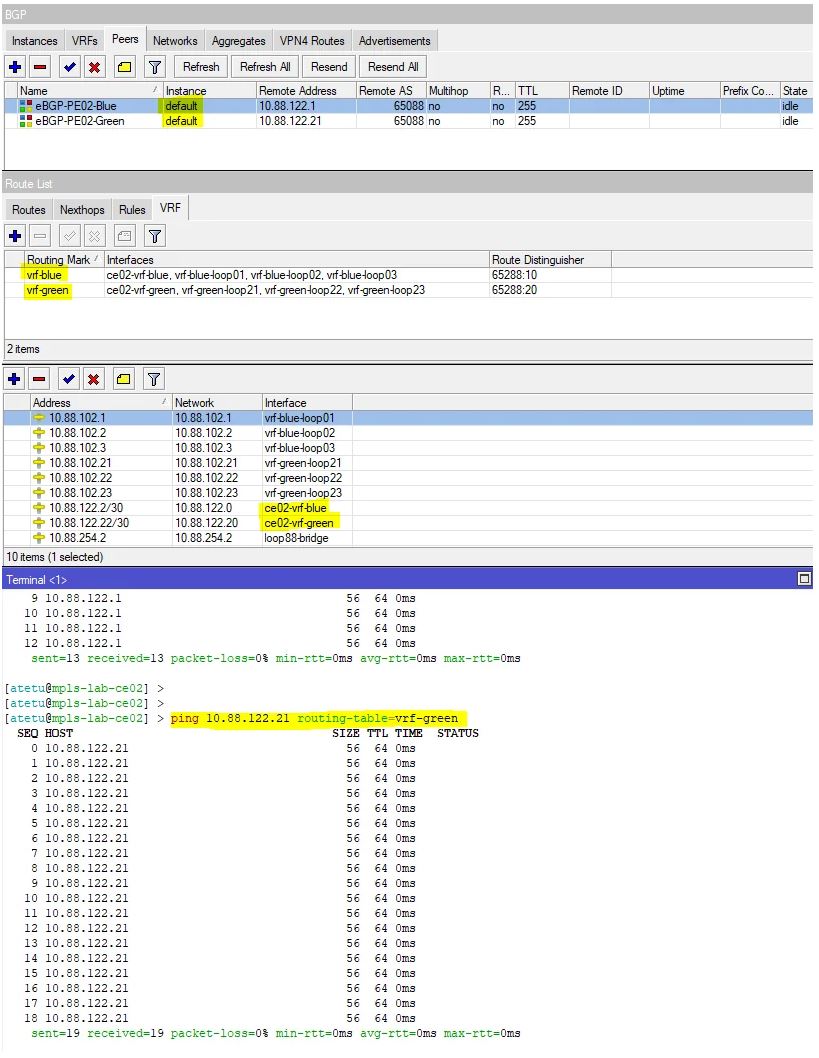
Task: Sort addresses by Interface column header
Action: coord(307,403)
